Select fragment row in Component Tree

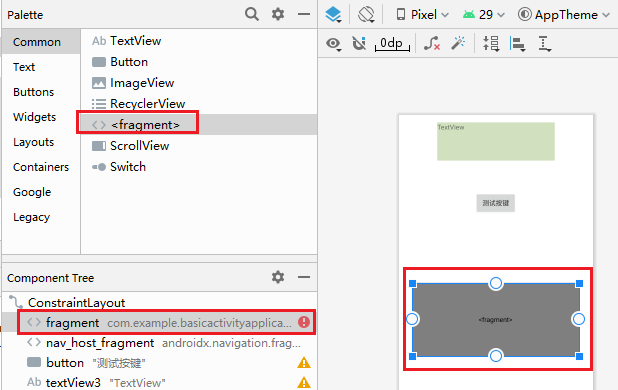point(159,322)
